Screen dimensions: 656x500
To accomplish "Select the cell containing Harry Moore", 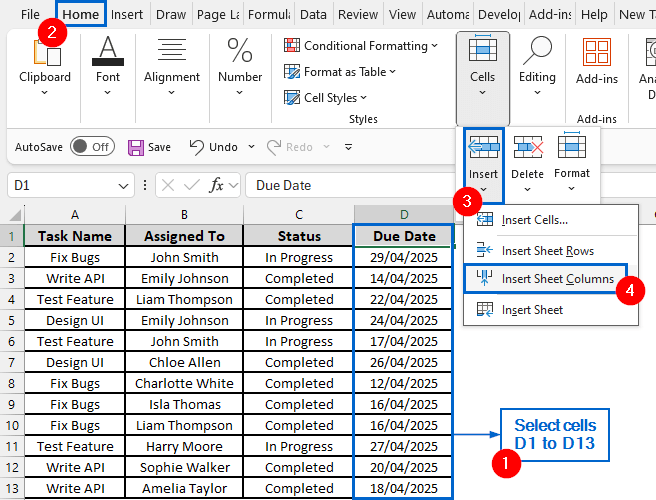I will (x=184, y=446).
